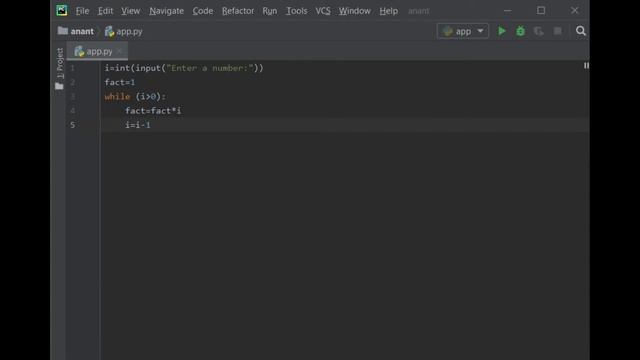Open the Tools menu

click(296, 11)
